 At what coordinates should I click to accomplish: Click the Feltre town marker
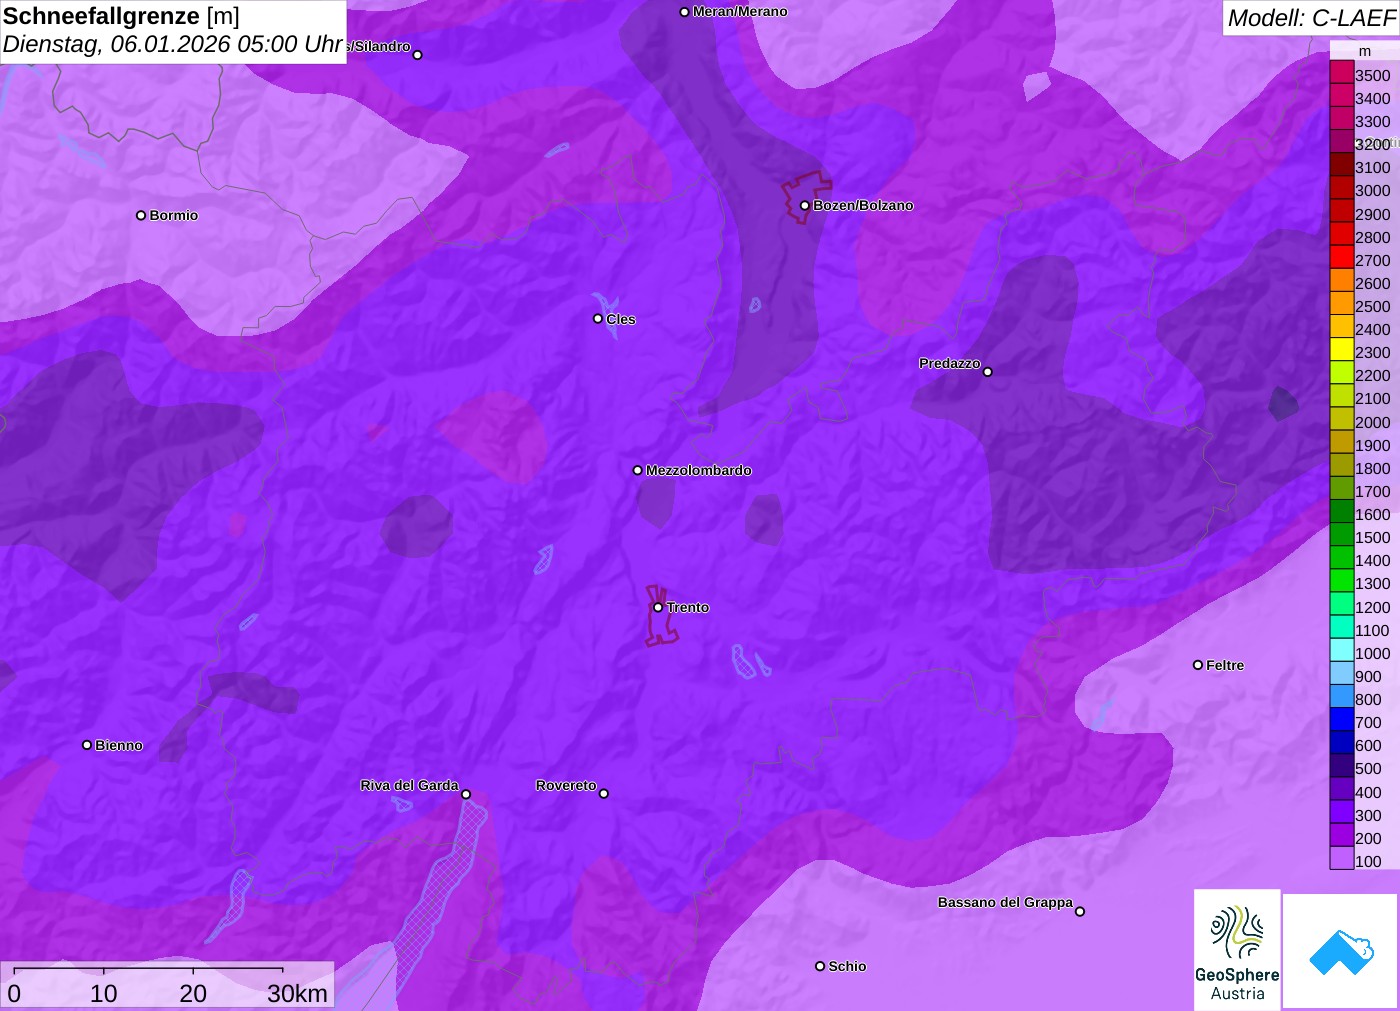tap(1198, 665)
